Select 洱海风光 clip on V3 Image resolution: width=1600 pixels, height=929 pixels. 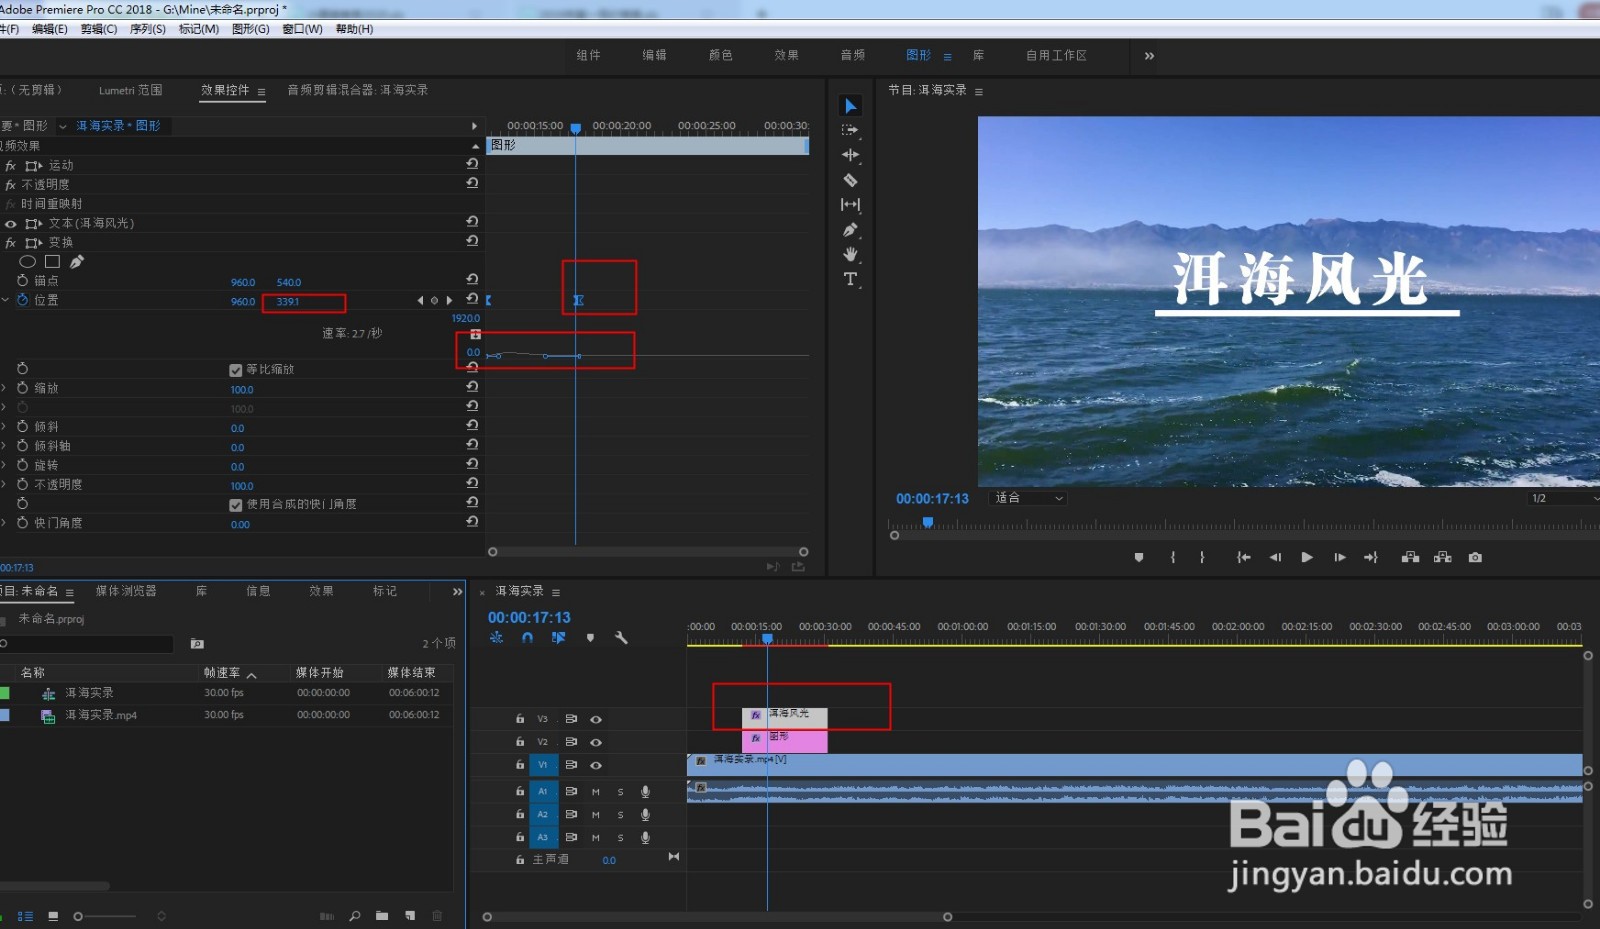[785, 717]
